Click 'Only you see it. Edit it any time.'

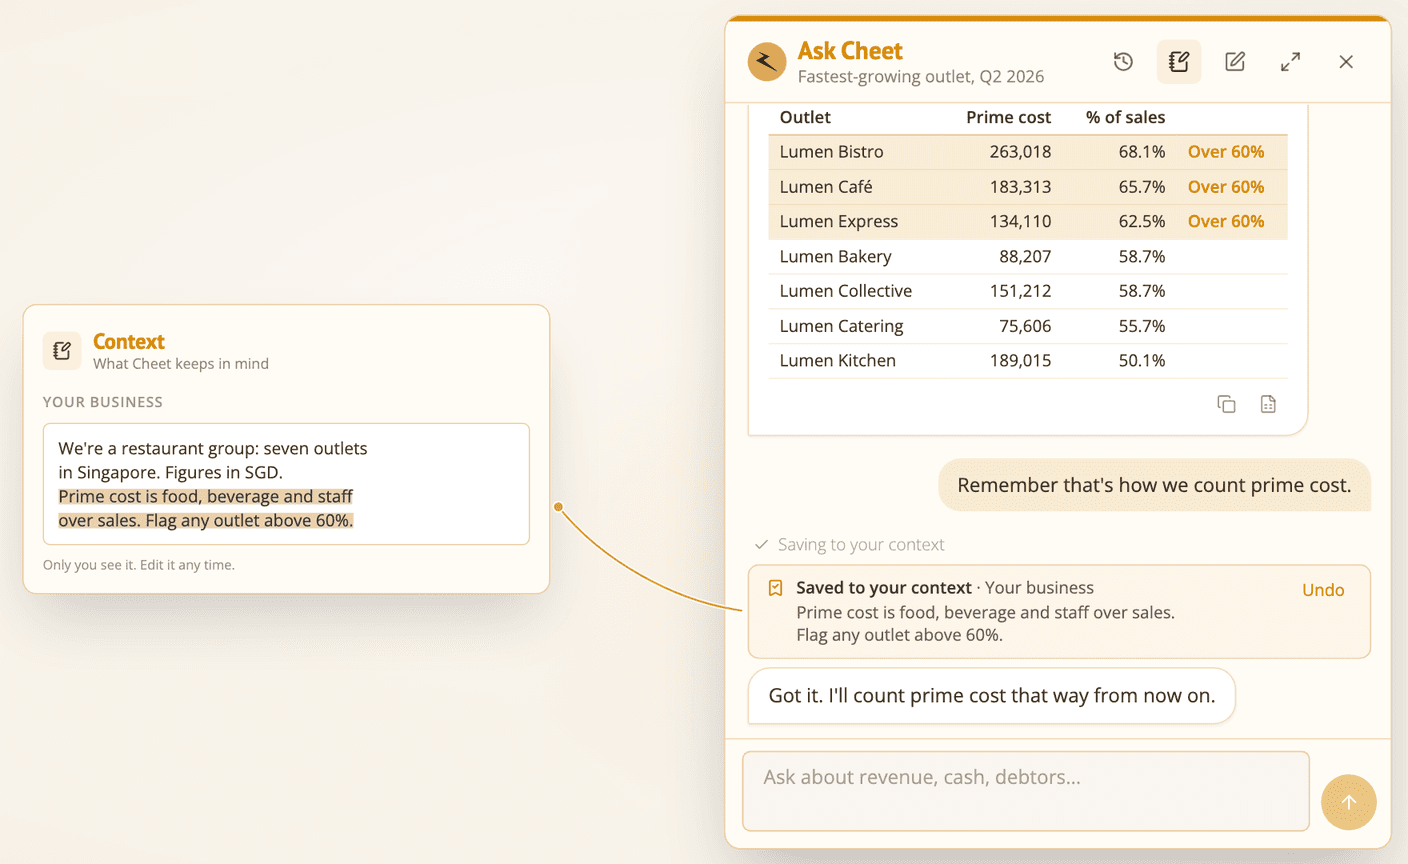139,565
